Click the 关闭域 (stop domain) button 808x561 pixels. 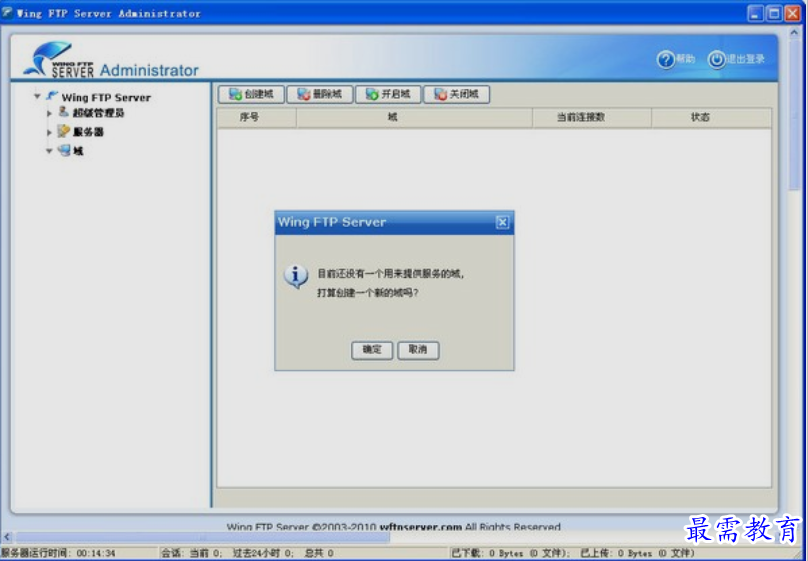[457, 94]
